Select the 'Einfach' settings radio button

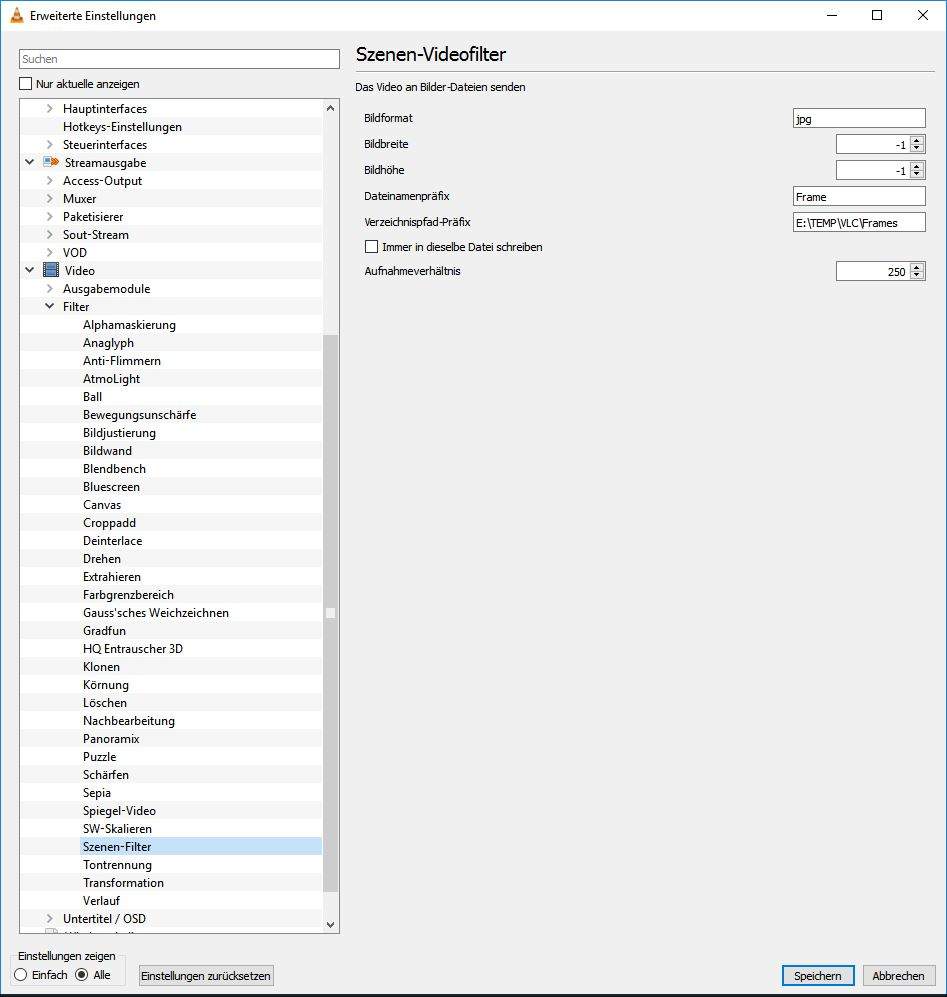pyautogui.click(x=21, y=975)
